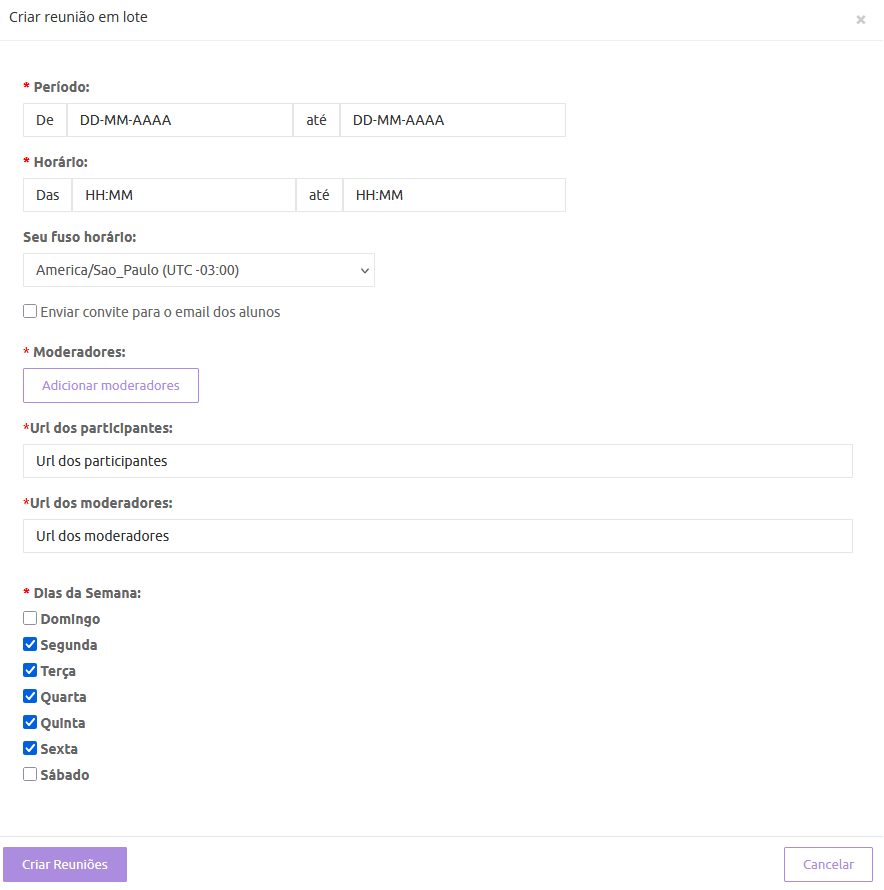
Task: Focus the end time HH:MM field
Action: pos(453,195)
